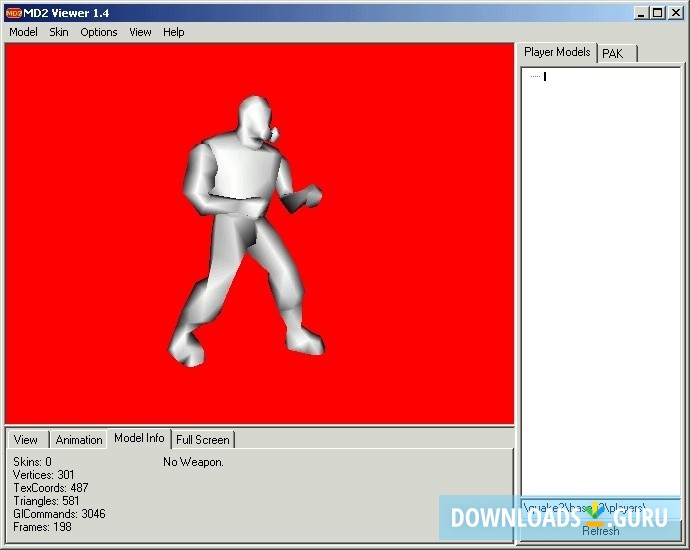Open the Options menu
The image size is (690, 550).
pyautogui.click(x=99, y=32)
